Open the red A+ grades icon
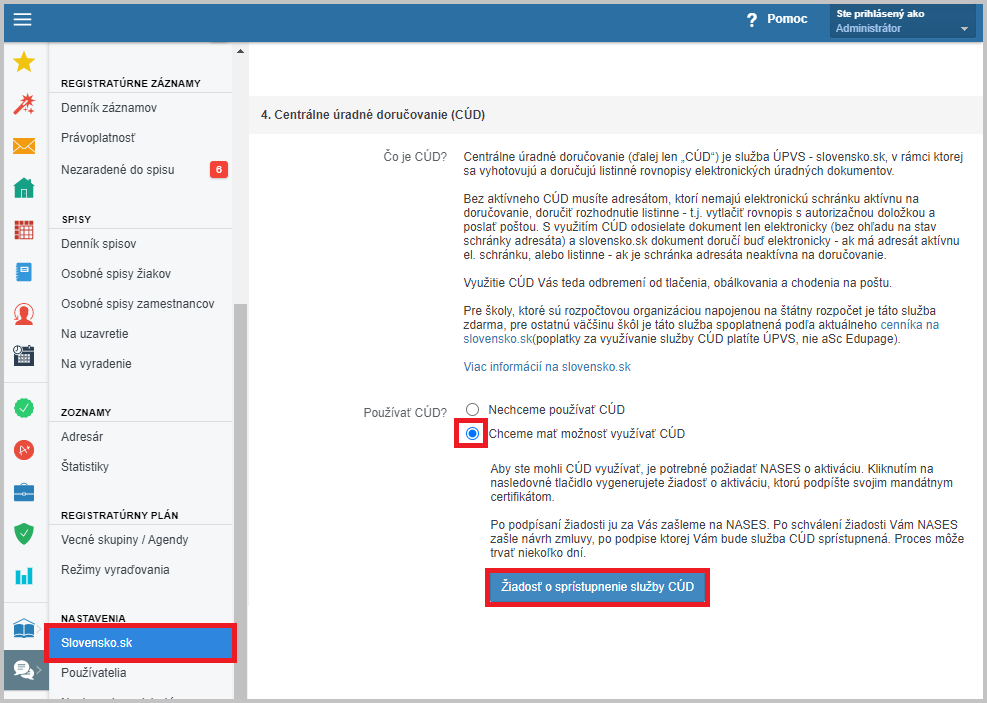This screenshot has height=703, width=987. click(x=24, y=450)
